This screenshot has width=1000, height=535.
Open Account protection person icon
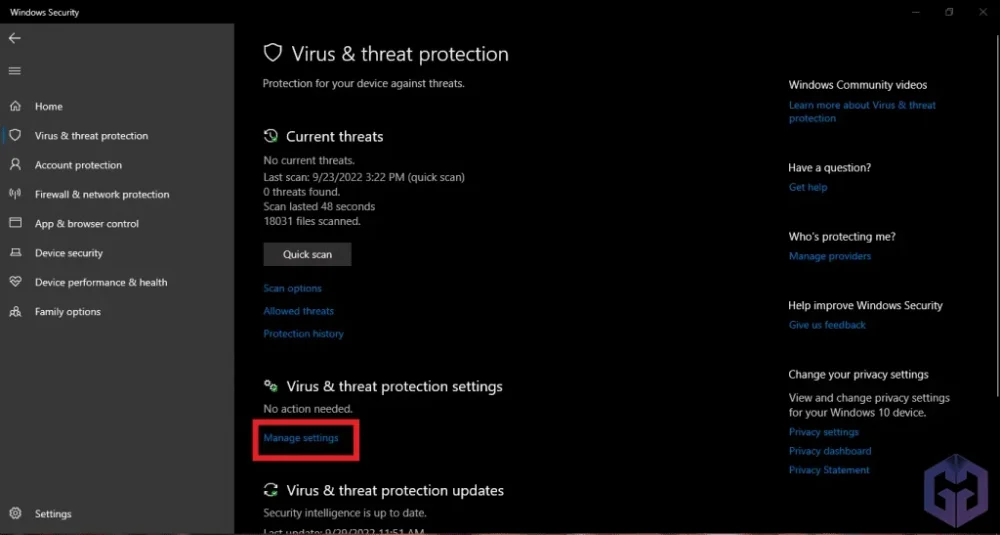point(15,165)
